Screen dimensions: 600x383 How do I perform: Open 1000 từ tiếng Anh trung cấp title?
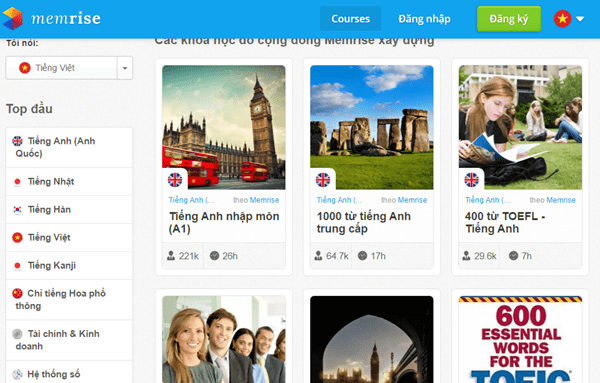[x=364, y=222]
